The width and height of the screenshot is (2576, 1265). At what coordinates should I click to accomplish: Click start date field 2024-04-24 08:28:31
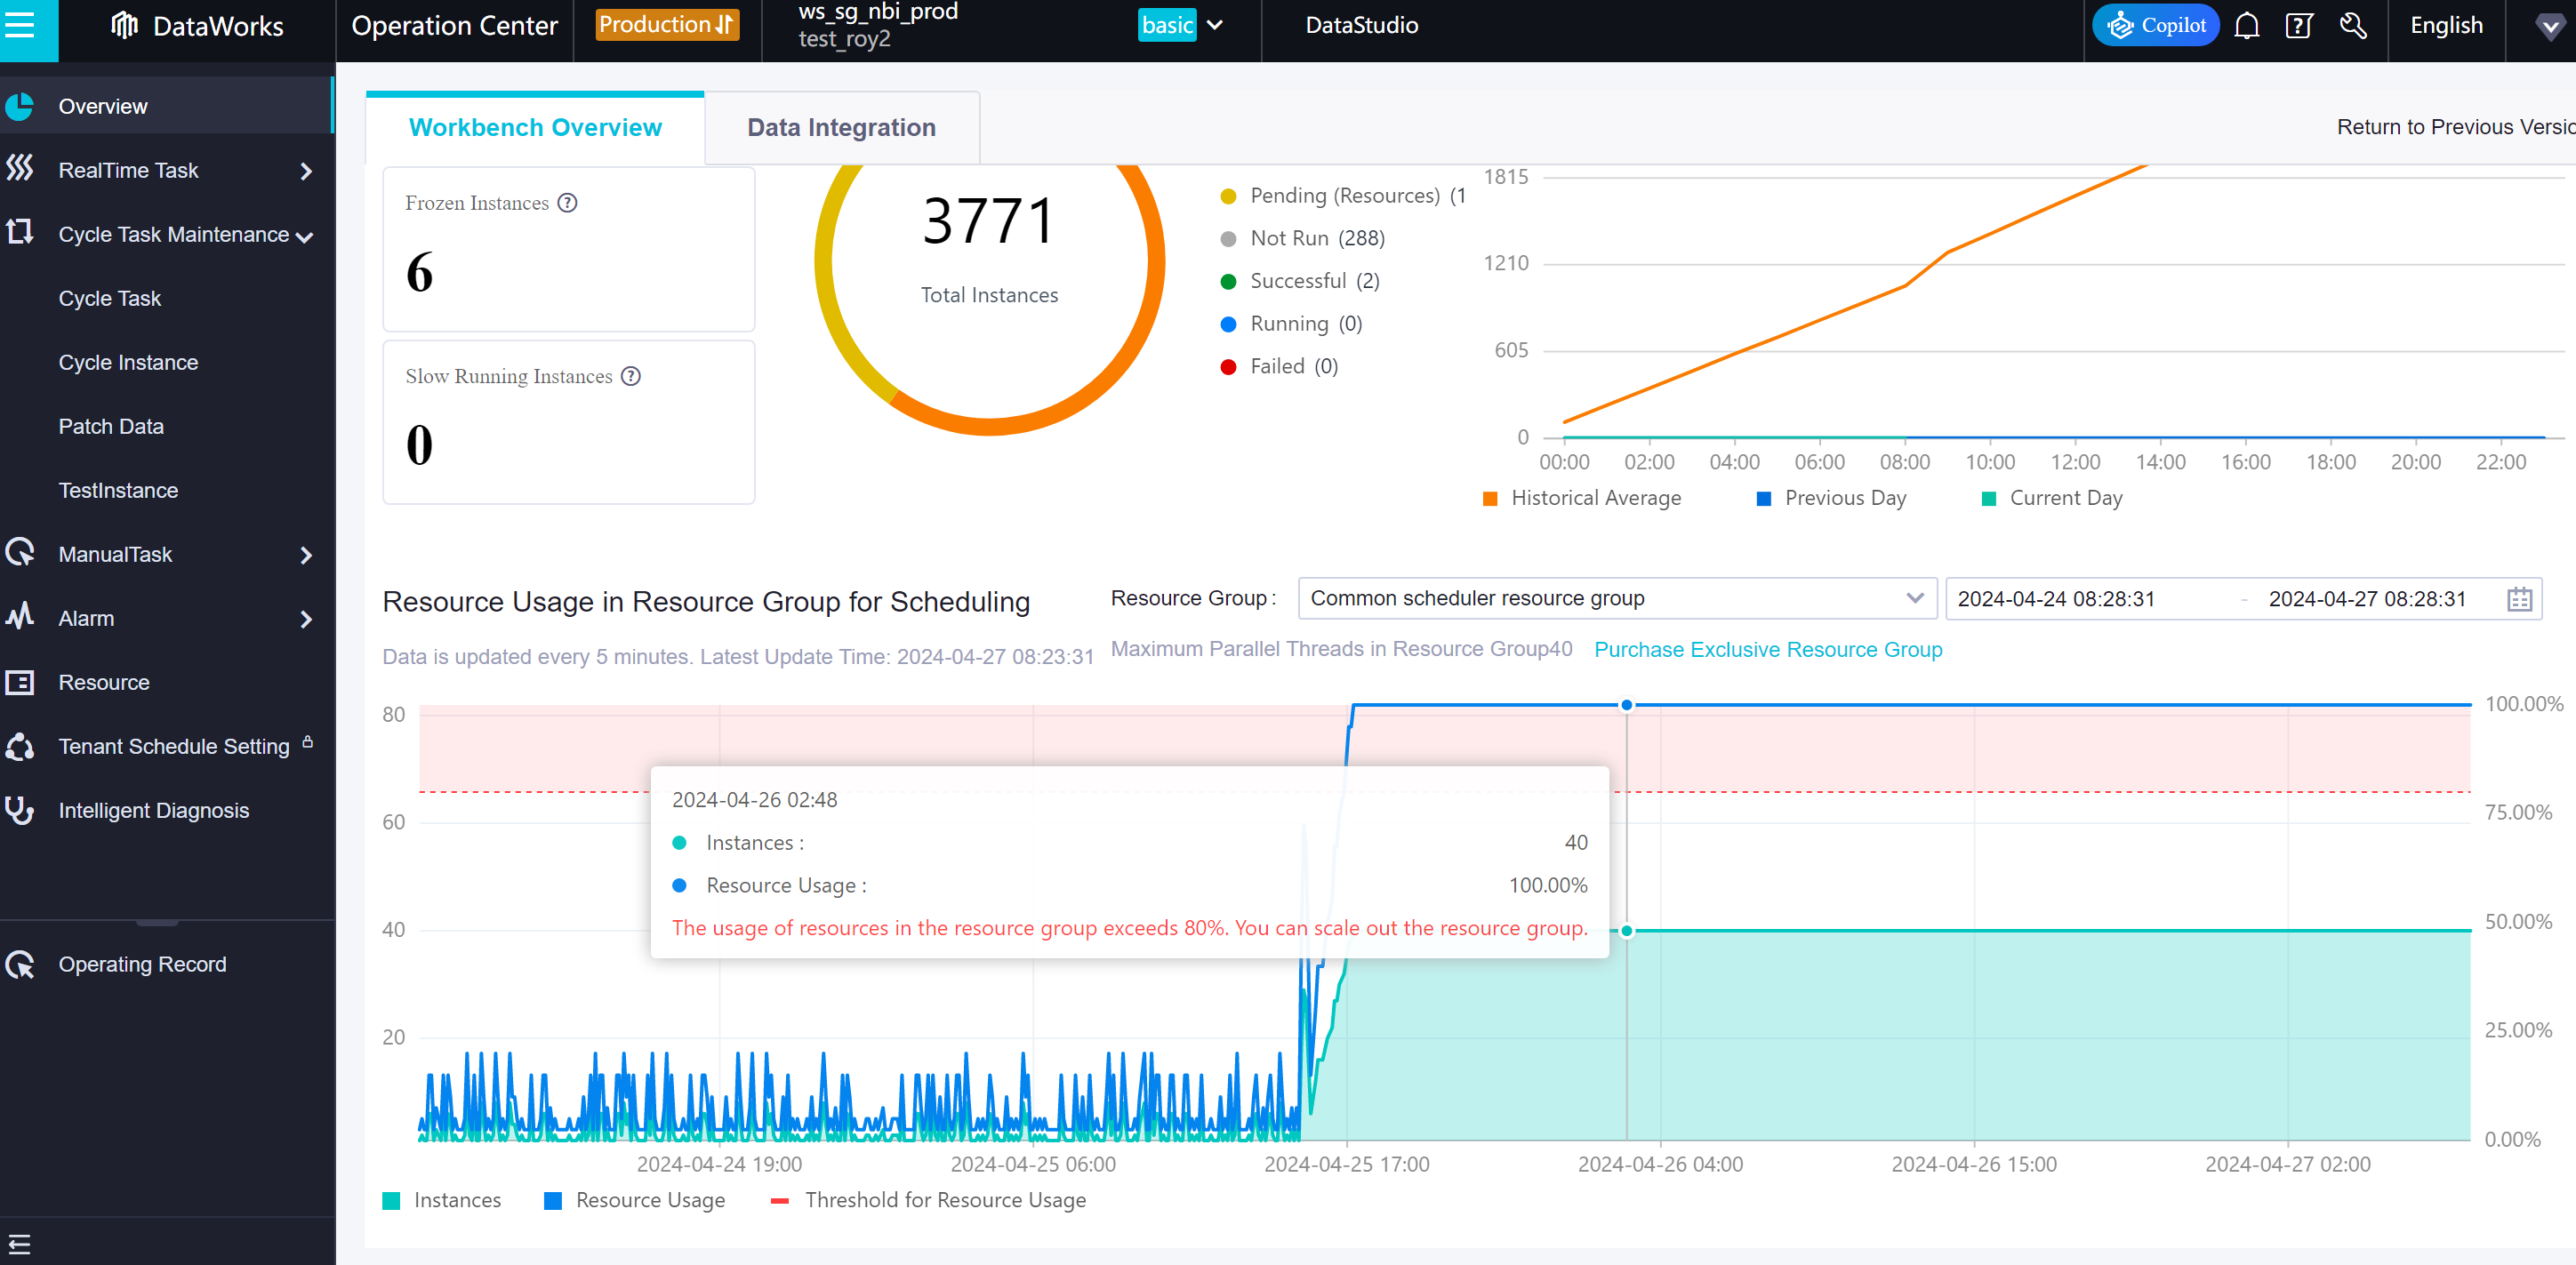(2056, 599)
